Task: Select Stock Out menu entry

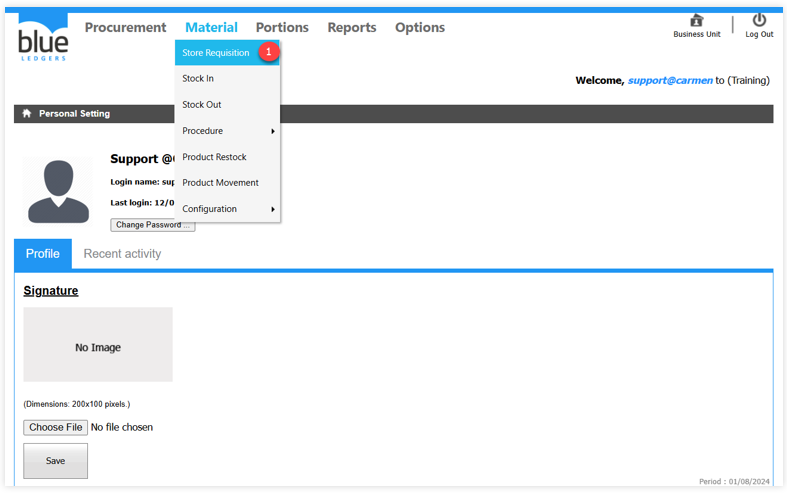Action: coord(202,105)
